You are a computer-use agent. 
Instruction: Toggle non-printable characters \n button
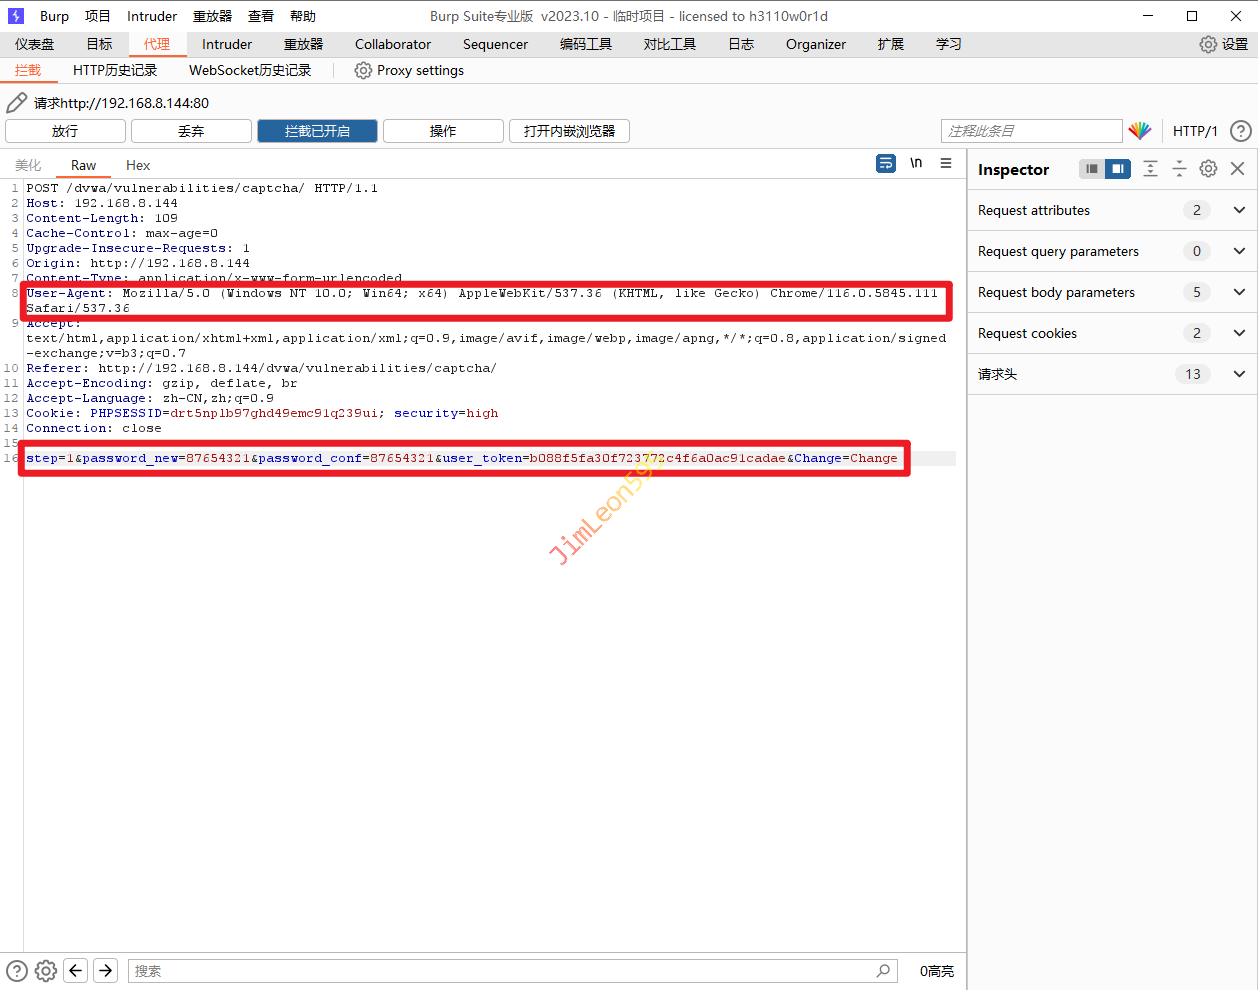[x=916, y=164]
